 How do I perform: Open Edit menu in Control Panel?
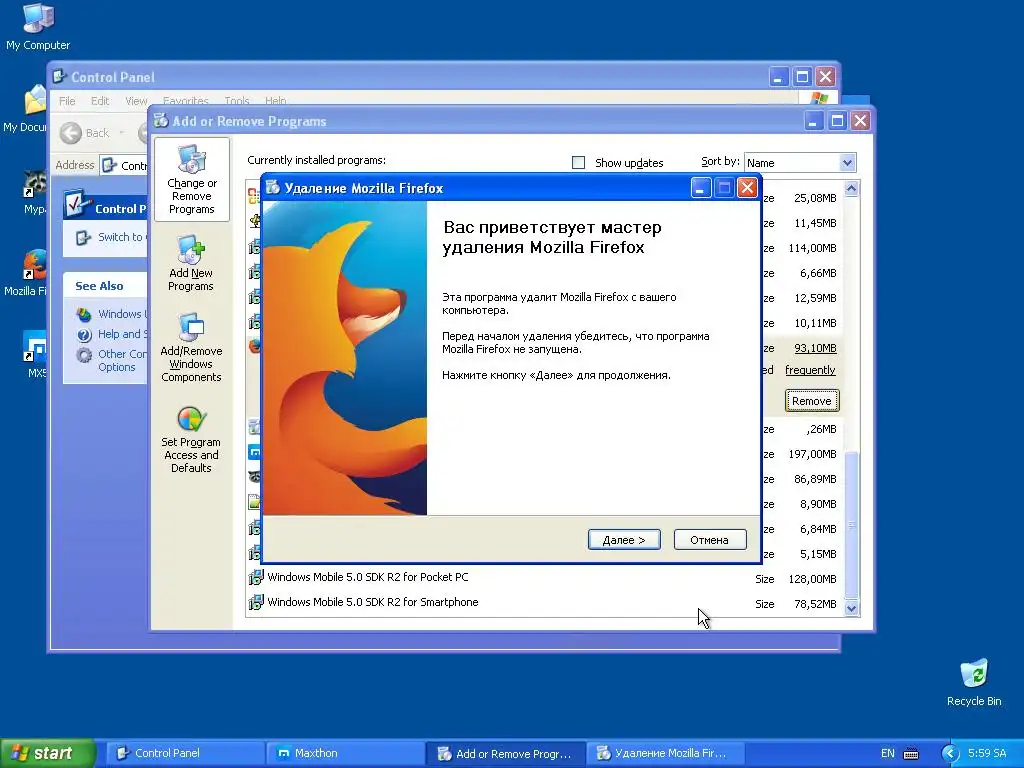[99, 101]
